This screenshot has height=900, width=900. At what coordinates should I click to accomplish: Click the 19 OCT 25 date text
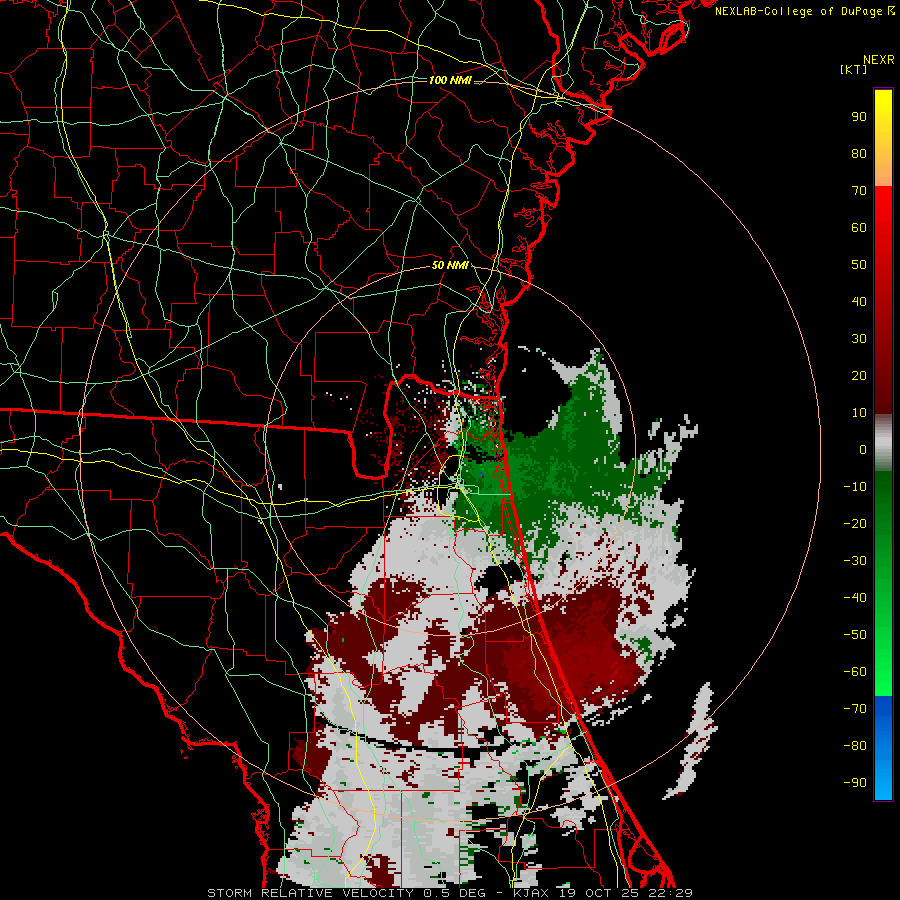coord(599,893)
